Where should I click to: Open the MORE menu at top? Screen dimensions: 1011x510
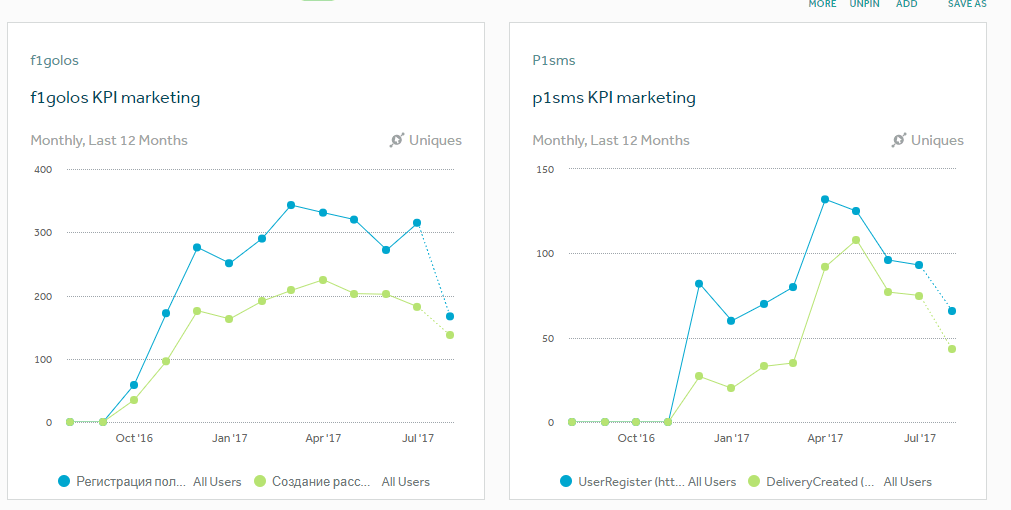coord(822,4)
